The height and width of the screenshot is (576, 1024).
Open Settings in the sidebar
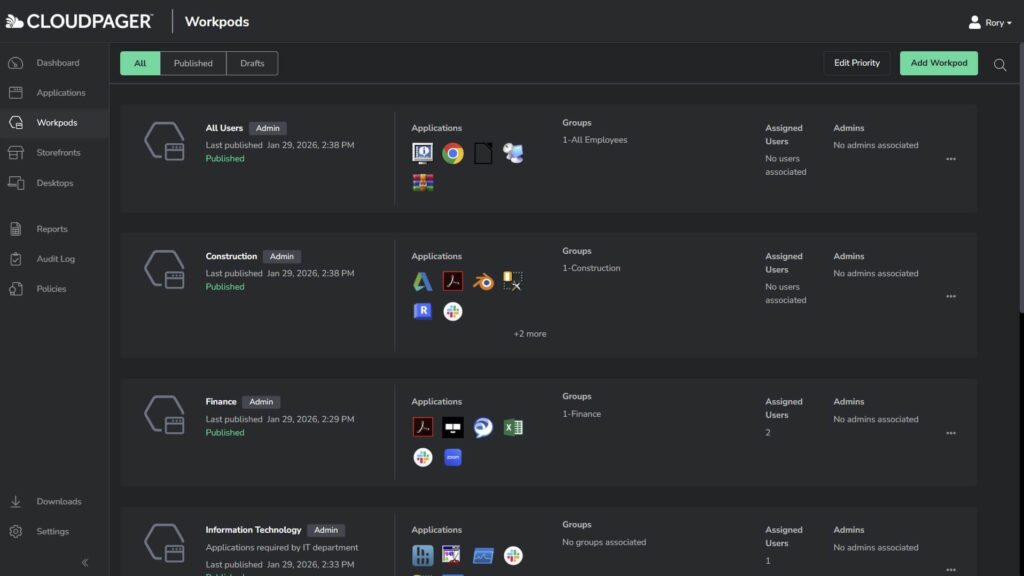55,532
